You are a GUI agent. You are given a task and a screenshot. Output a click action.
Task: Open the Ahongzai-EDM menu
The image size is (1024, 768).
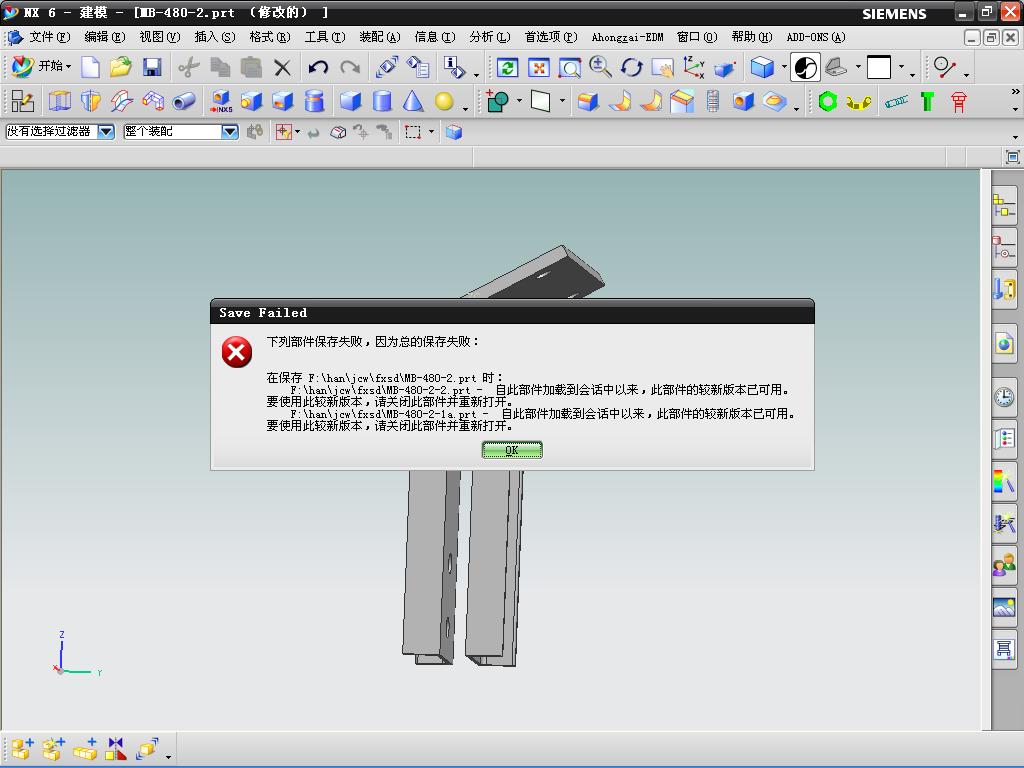(627, 37)
